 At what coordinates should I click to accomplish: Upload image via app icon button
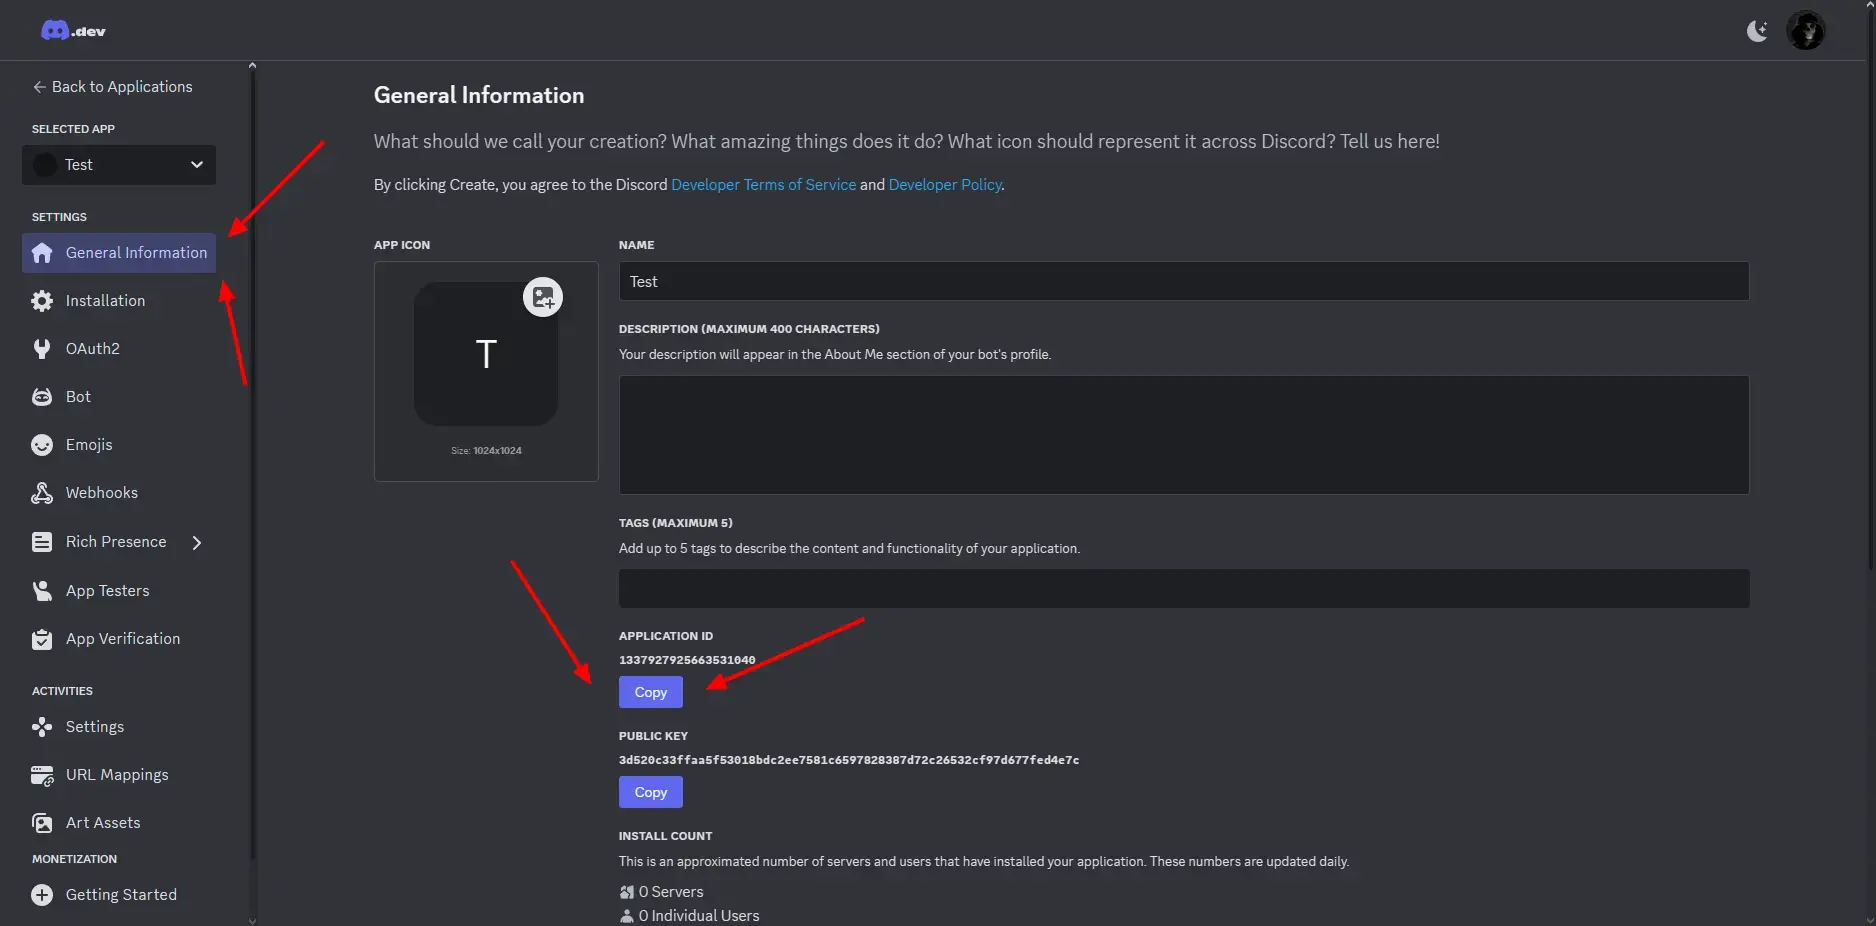(543, 297)
